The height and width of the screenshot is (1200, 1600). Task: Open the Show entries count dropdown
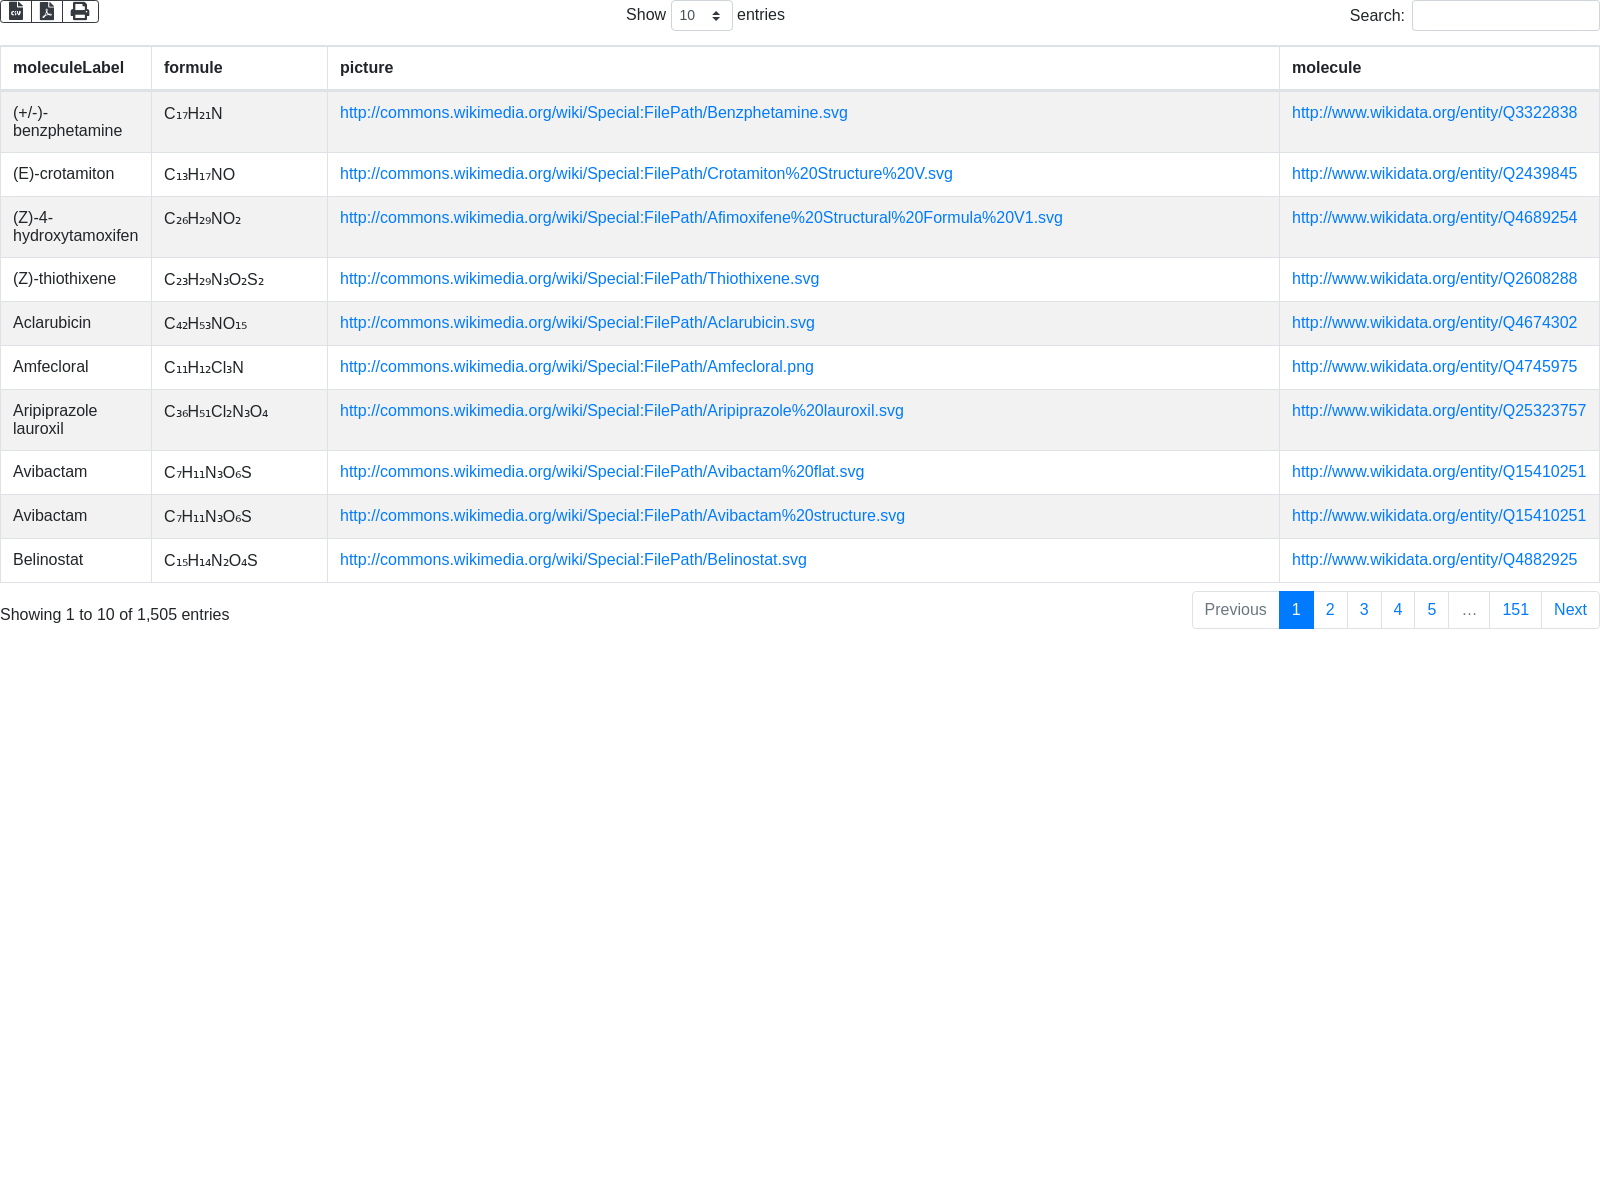(x=701, y=16)
